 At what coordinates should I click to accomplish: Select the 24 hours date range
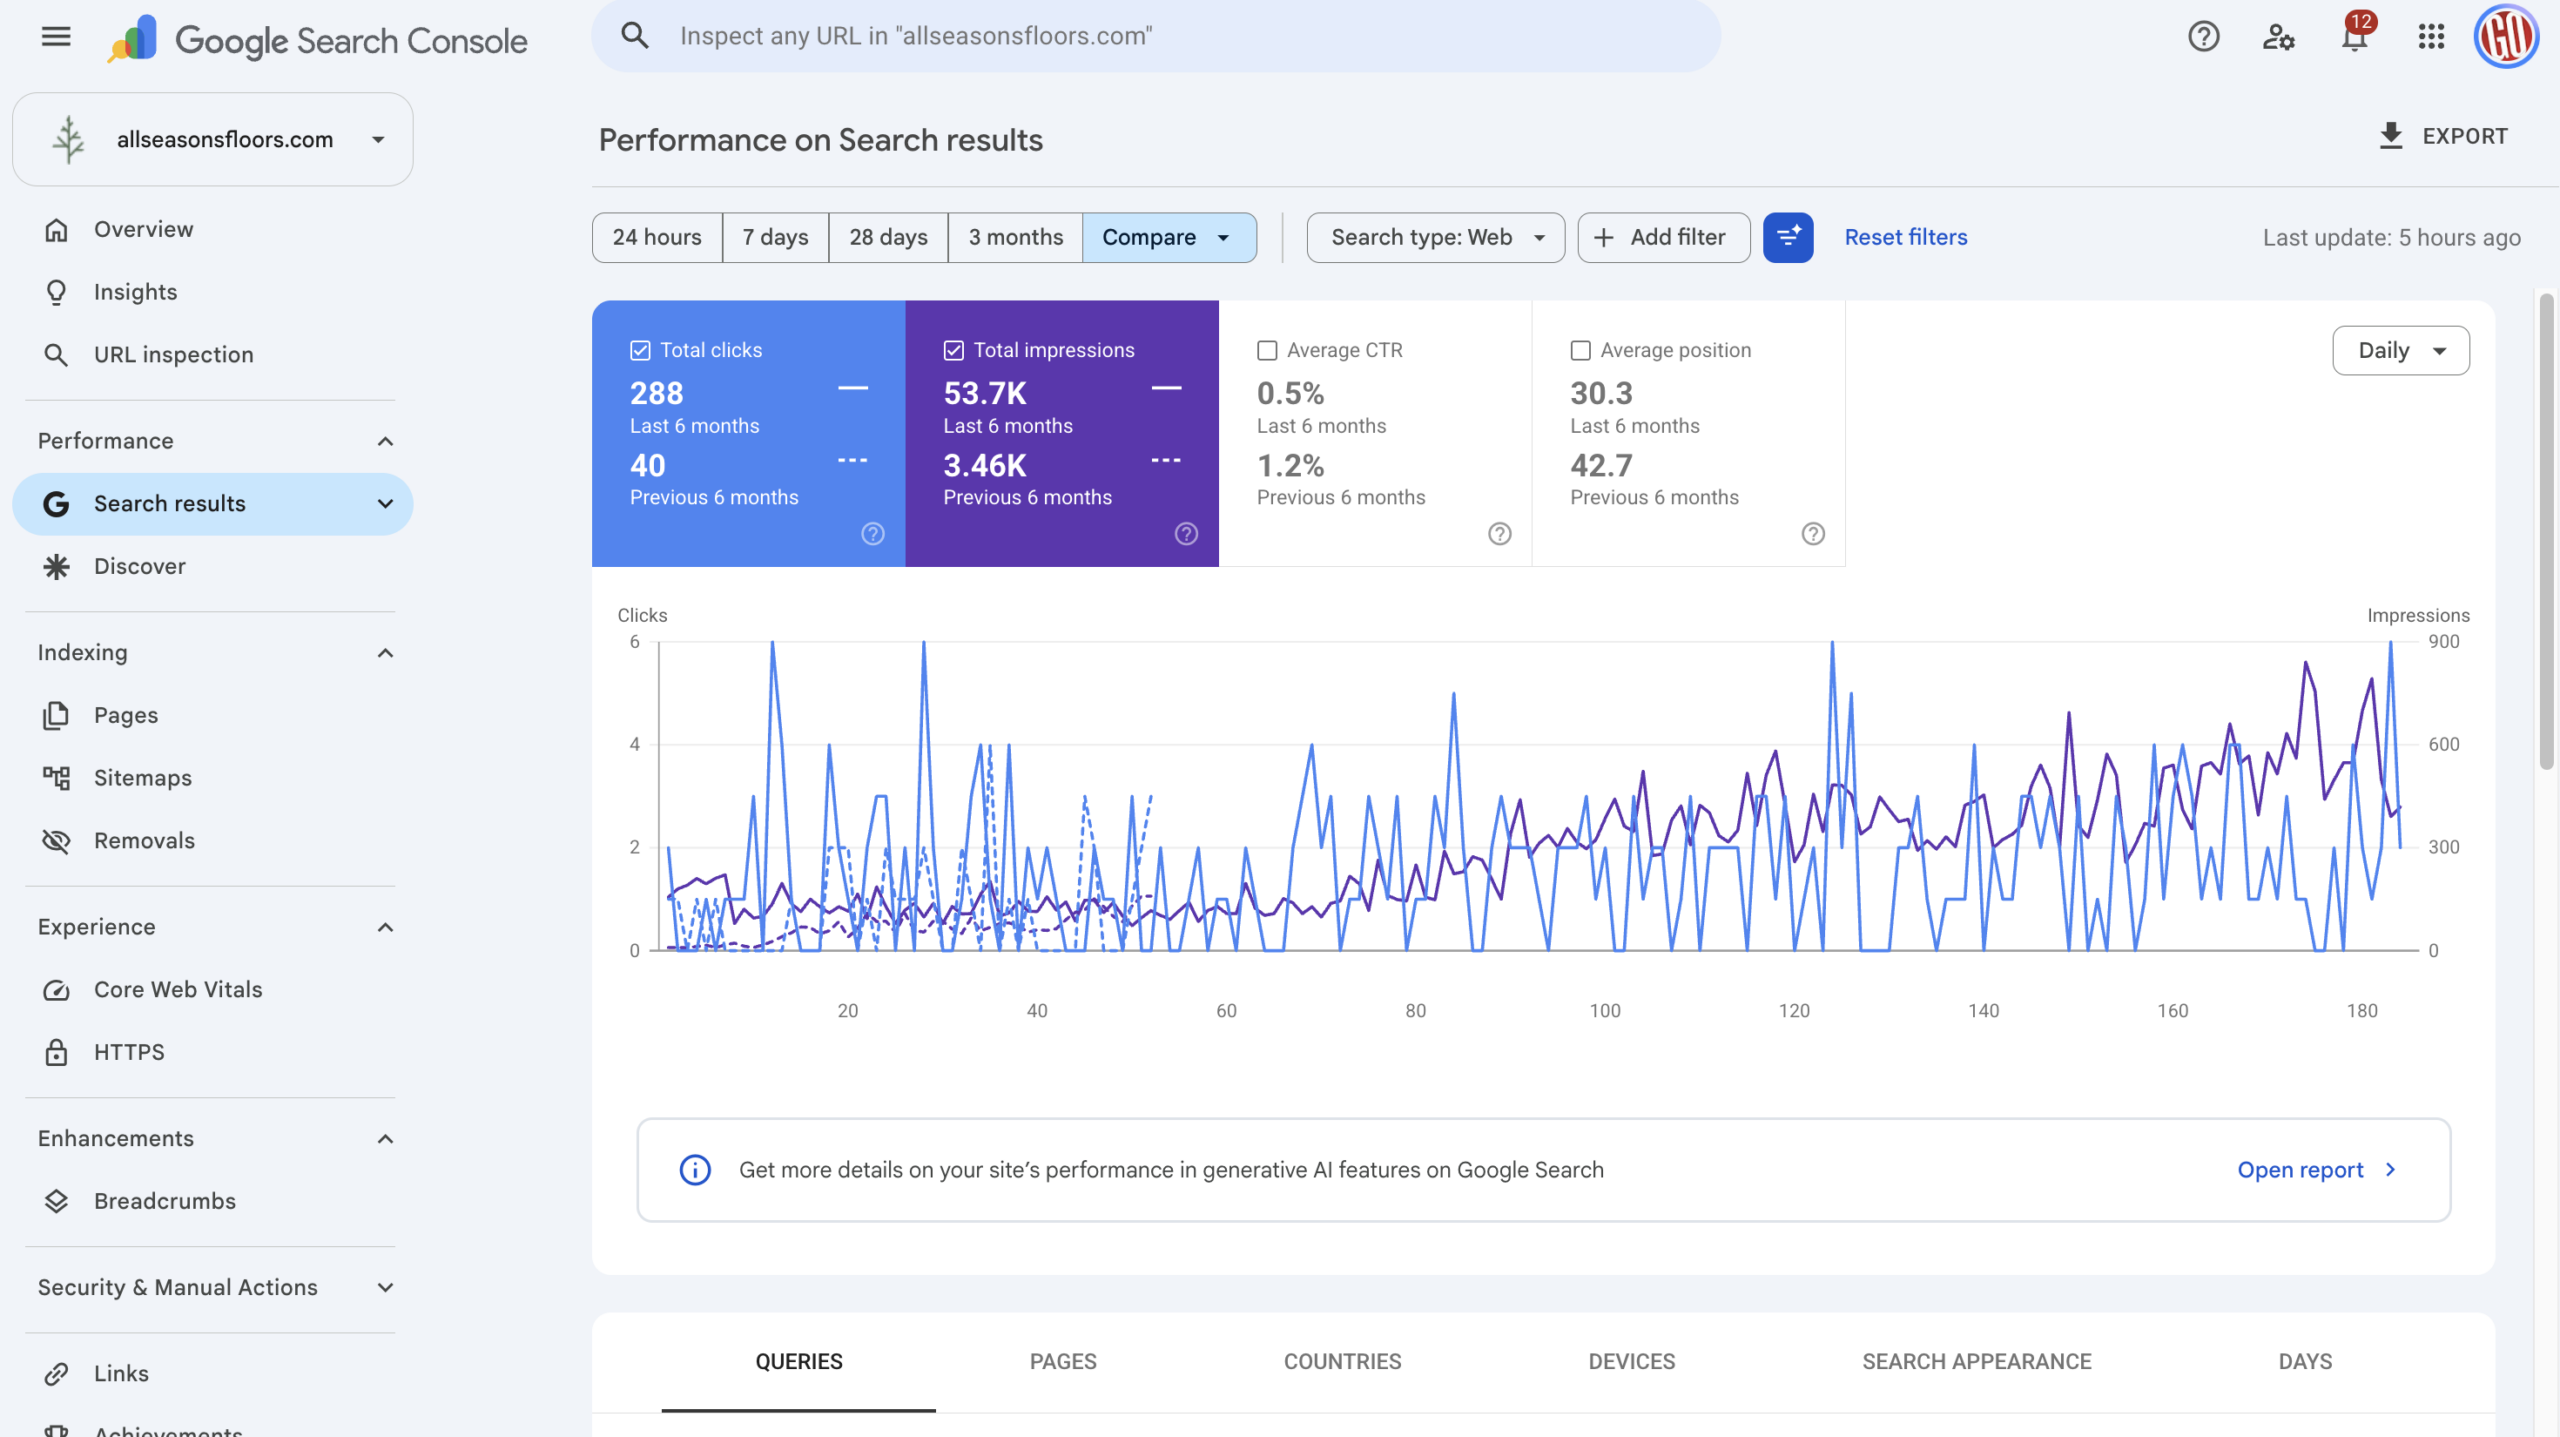657,237
